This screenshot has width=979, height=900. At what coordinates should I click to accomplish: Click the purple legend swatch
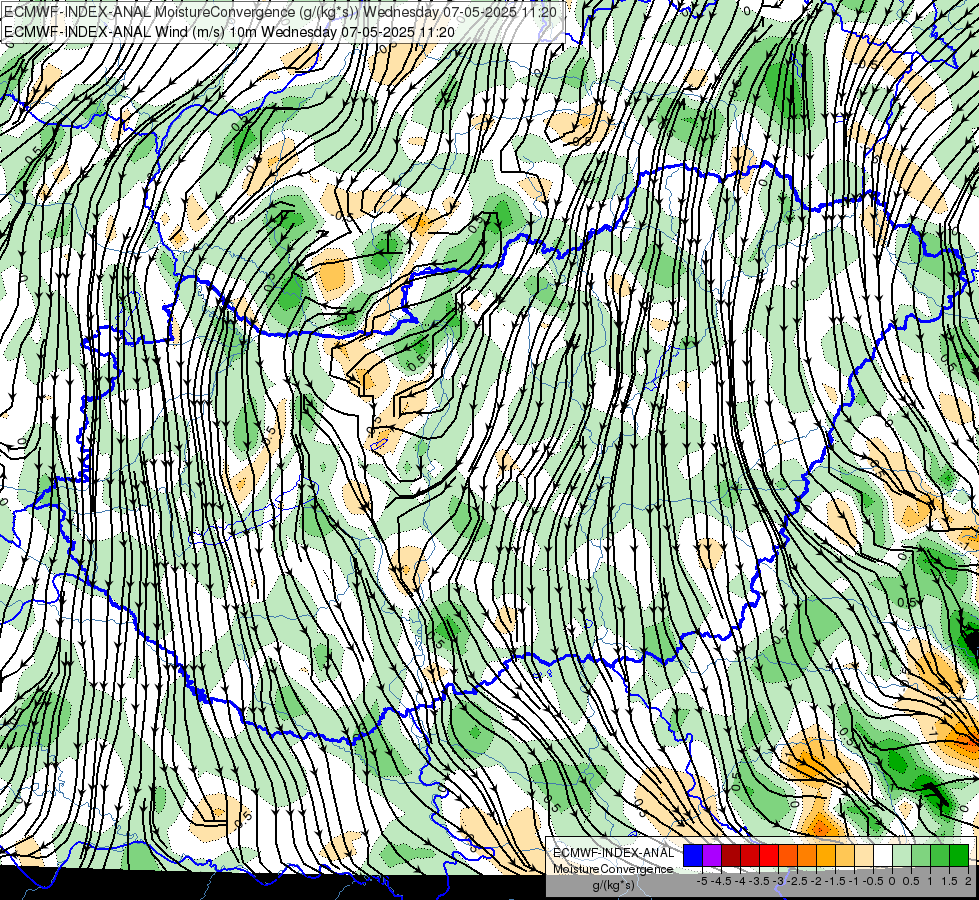(x=712, y=855)
